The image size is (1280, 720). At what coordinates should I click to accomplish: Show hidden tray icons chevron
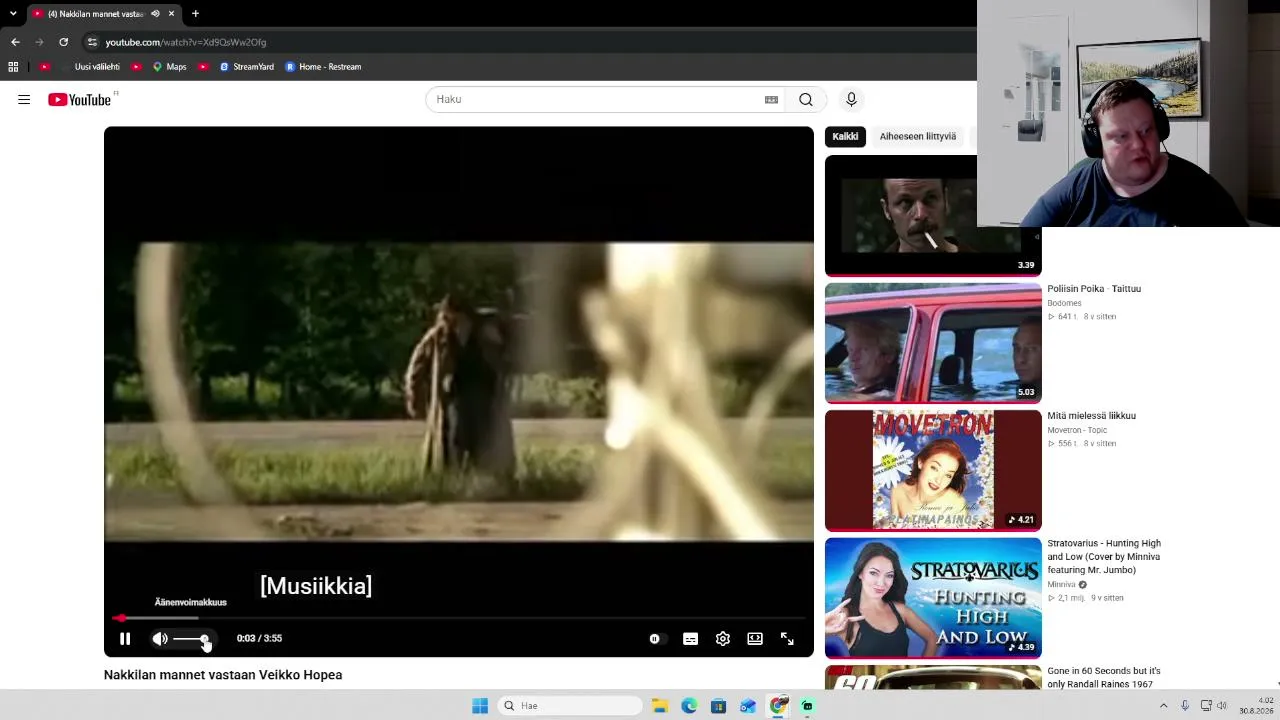[x=1163, y=706]
